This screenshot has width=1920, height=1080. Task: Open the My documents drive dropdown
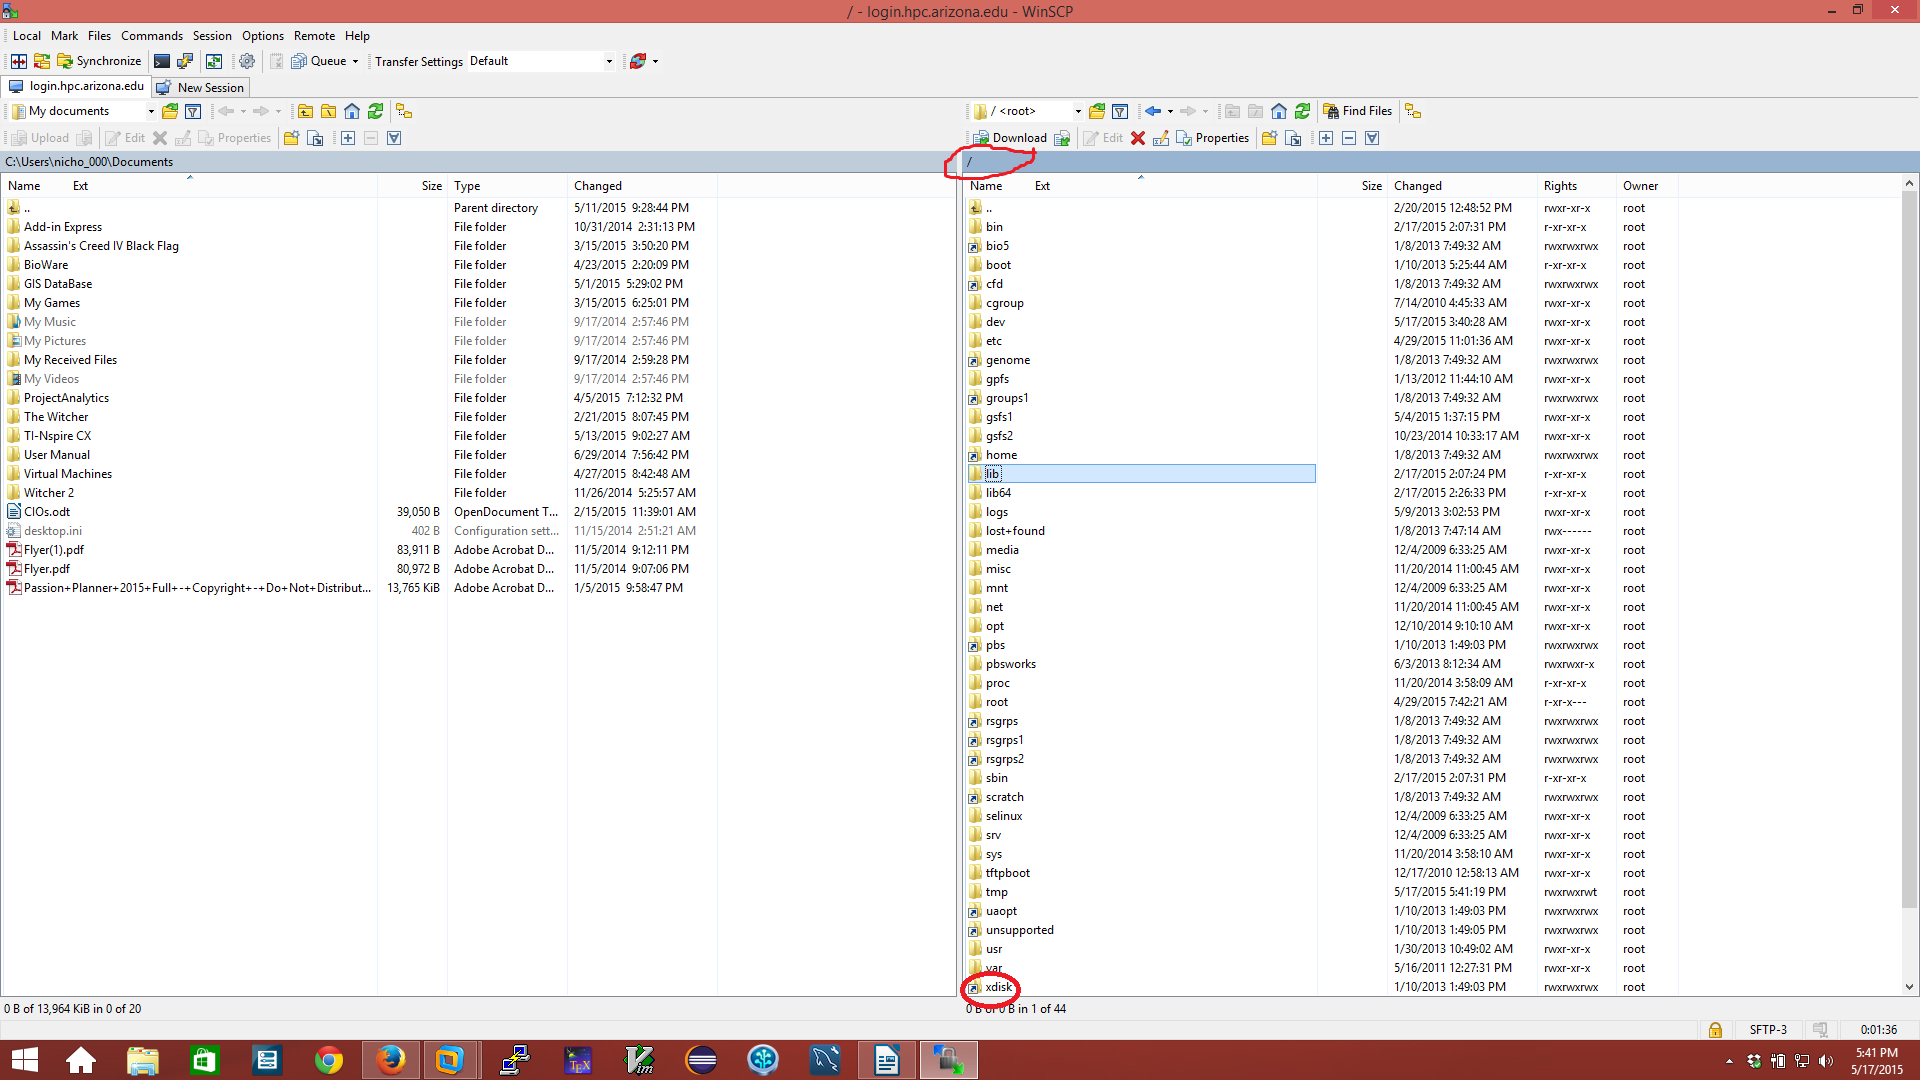151,111
